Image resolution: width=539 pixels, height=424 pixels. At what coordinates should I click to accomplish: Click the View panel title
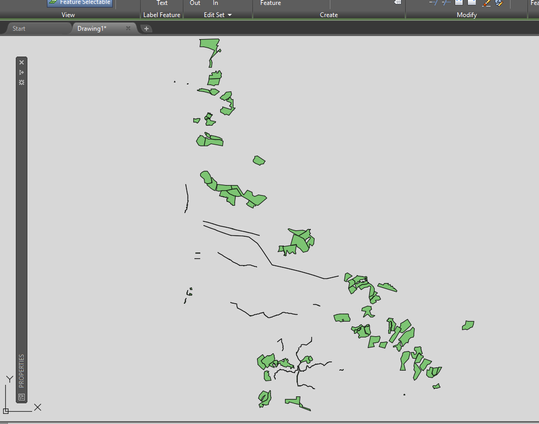[68, 15]
